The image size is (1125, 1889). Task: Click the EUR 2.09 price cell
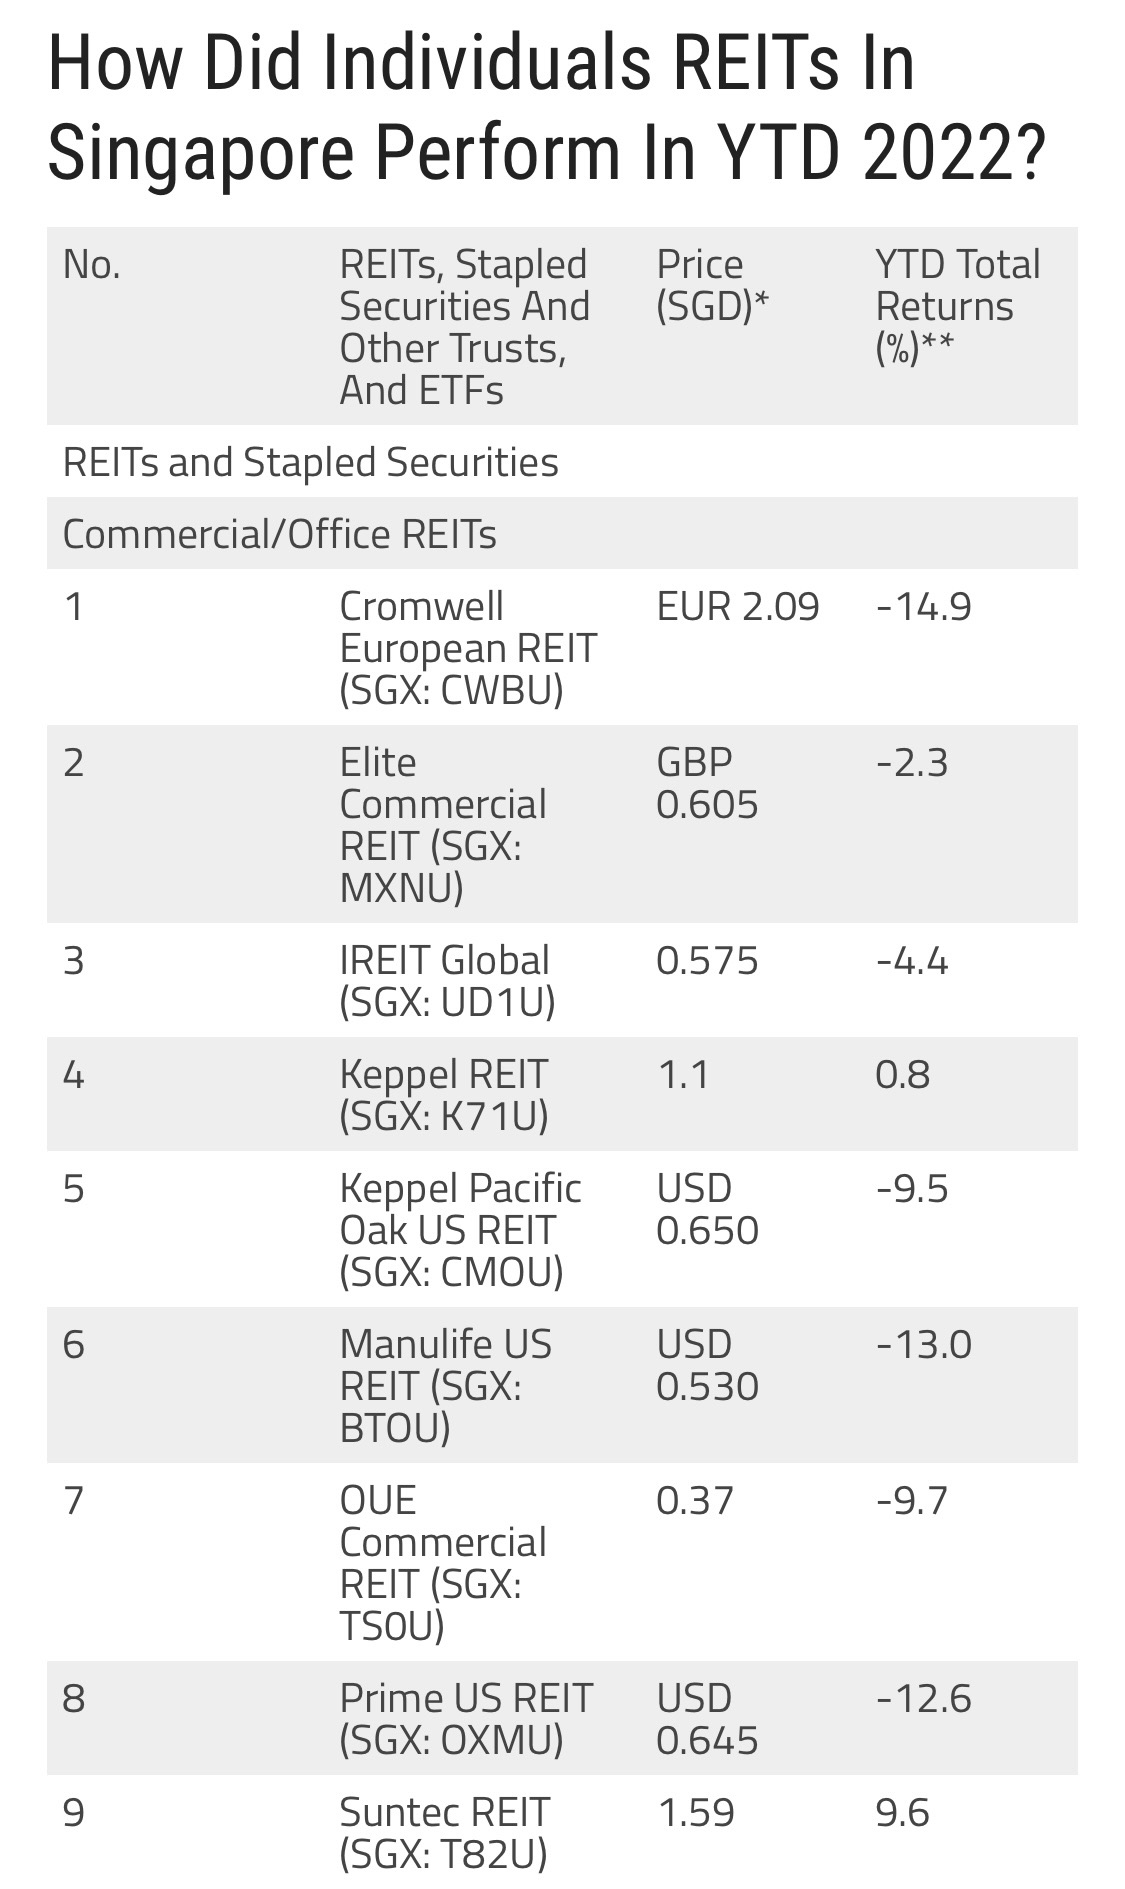[x=737, y=607]
